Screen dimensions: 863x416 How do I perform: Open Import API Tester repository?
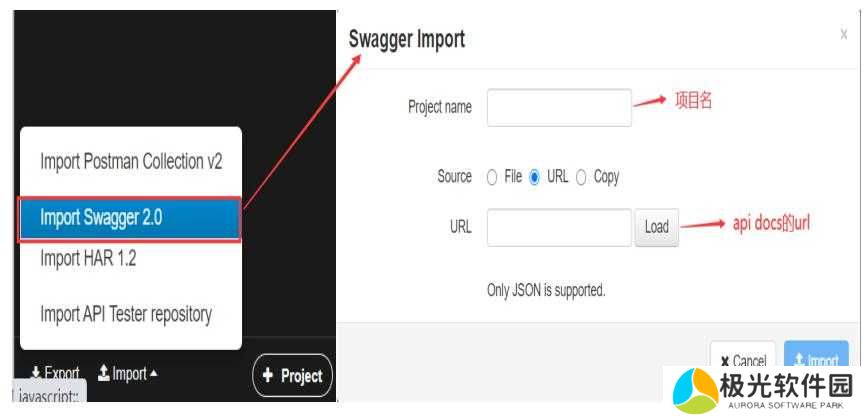[x=126, y=314]
